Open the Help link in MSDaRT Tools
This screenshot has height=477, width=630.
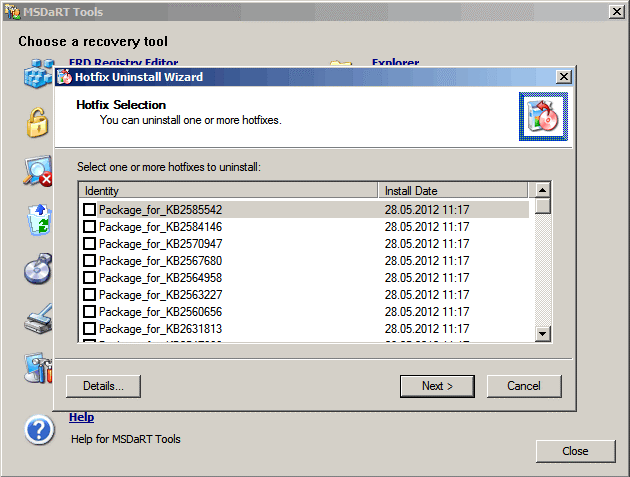point(82,417)
